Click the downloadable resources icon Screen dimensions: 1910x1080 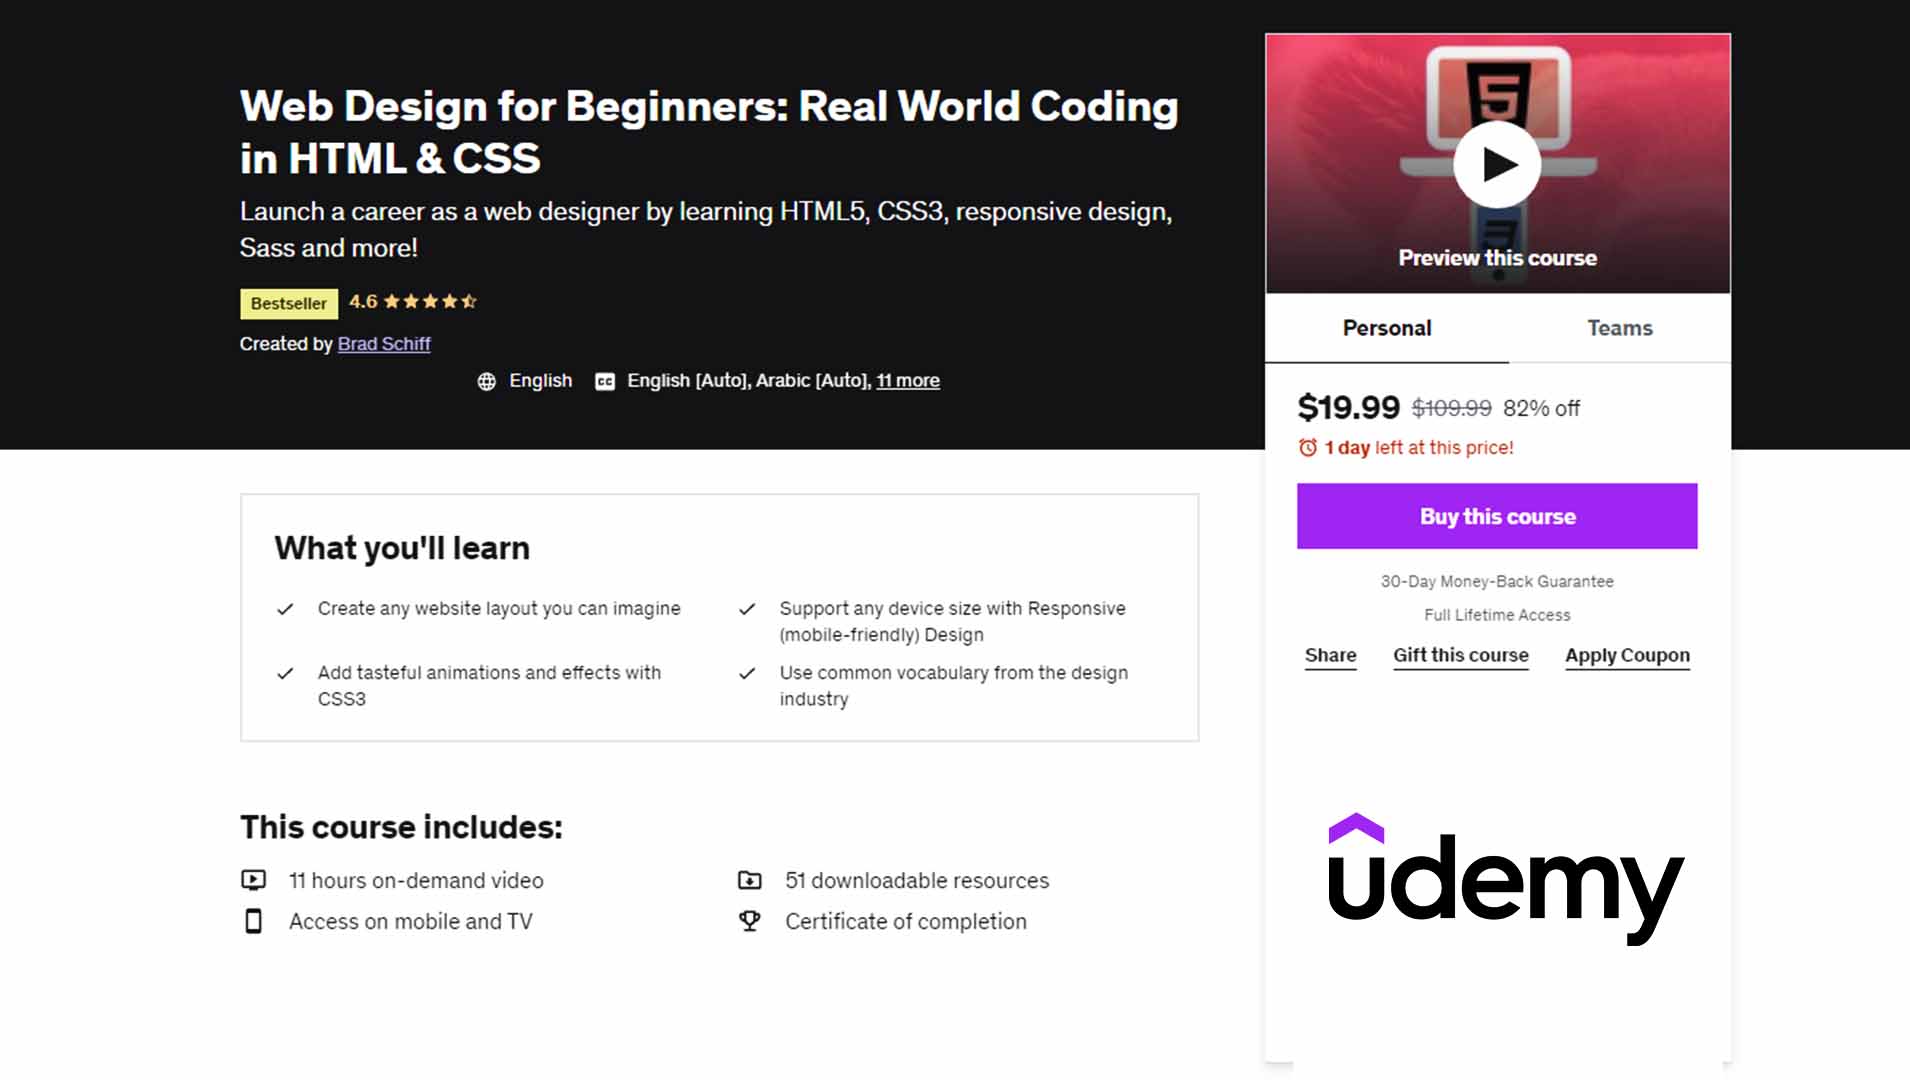751,879
